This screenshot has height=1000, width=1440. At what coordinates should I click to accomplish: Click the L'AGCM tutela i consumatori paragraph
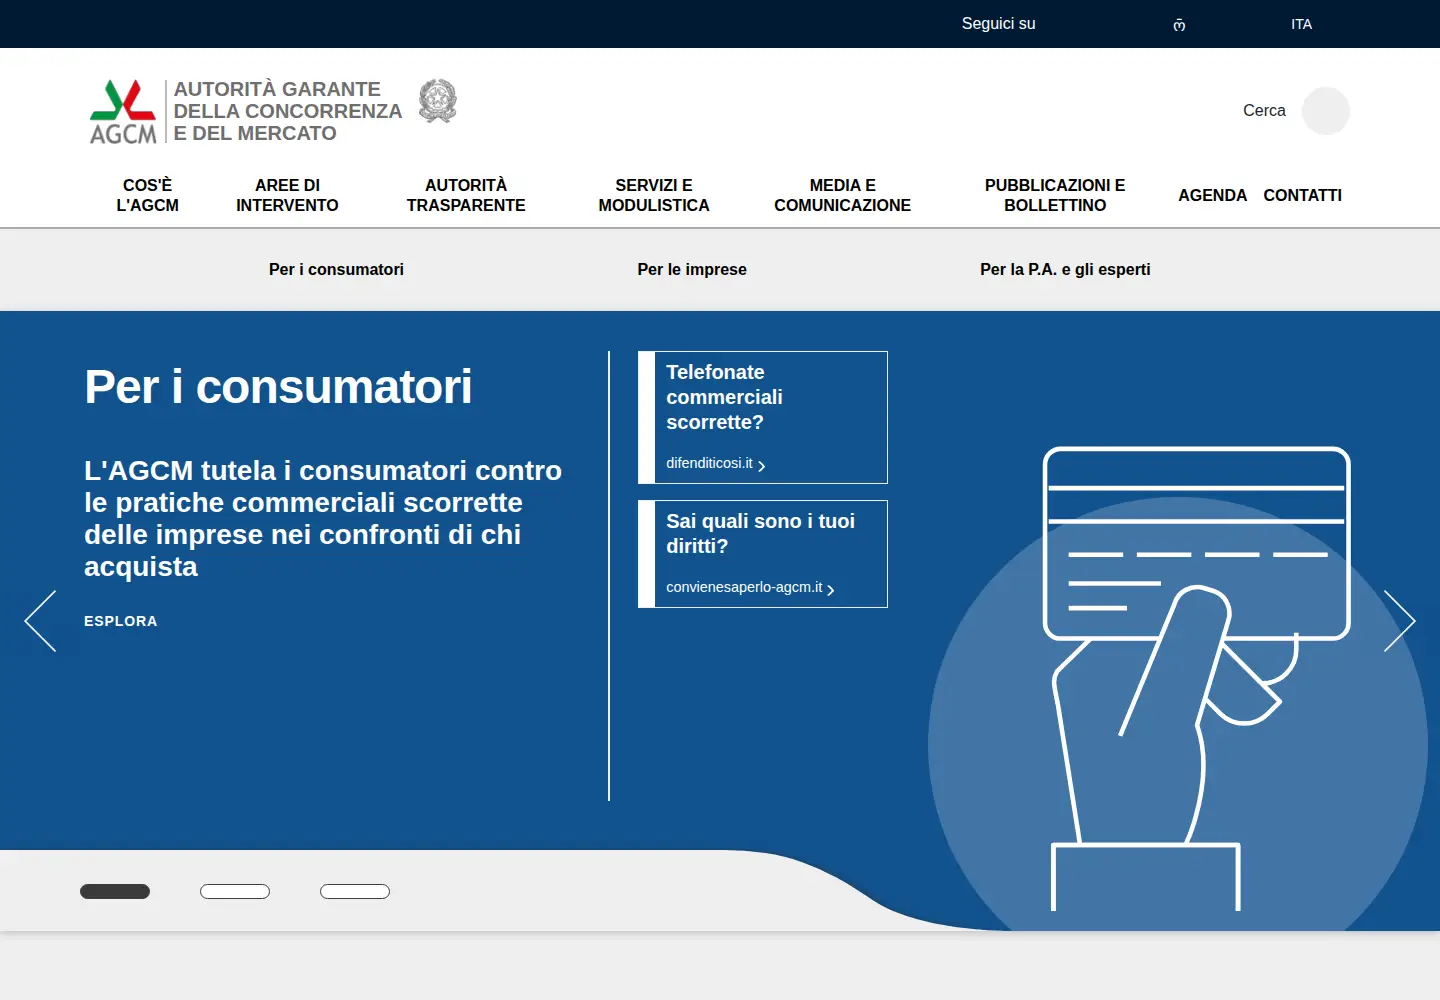tap(323, 518)
